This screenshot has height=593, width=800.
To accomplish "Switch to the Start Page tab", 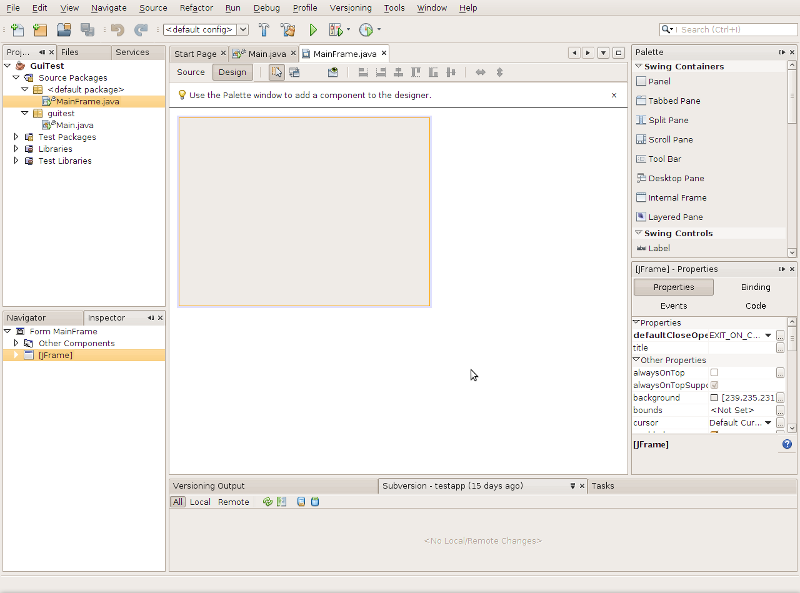I will [x=195, y=54].
